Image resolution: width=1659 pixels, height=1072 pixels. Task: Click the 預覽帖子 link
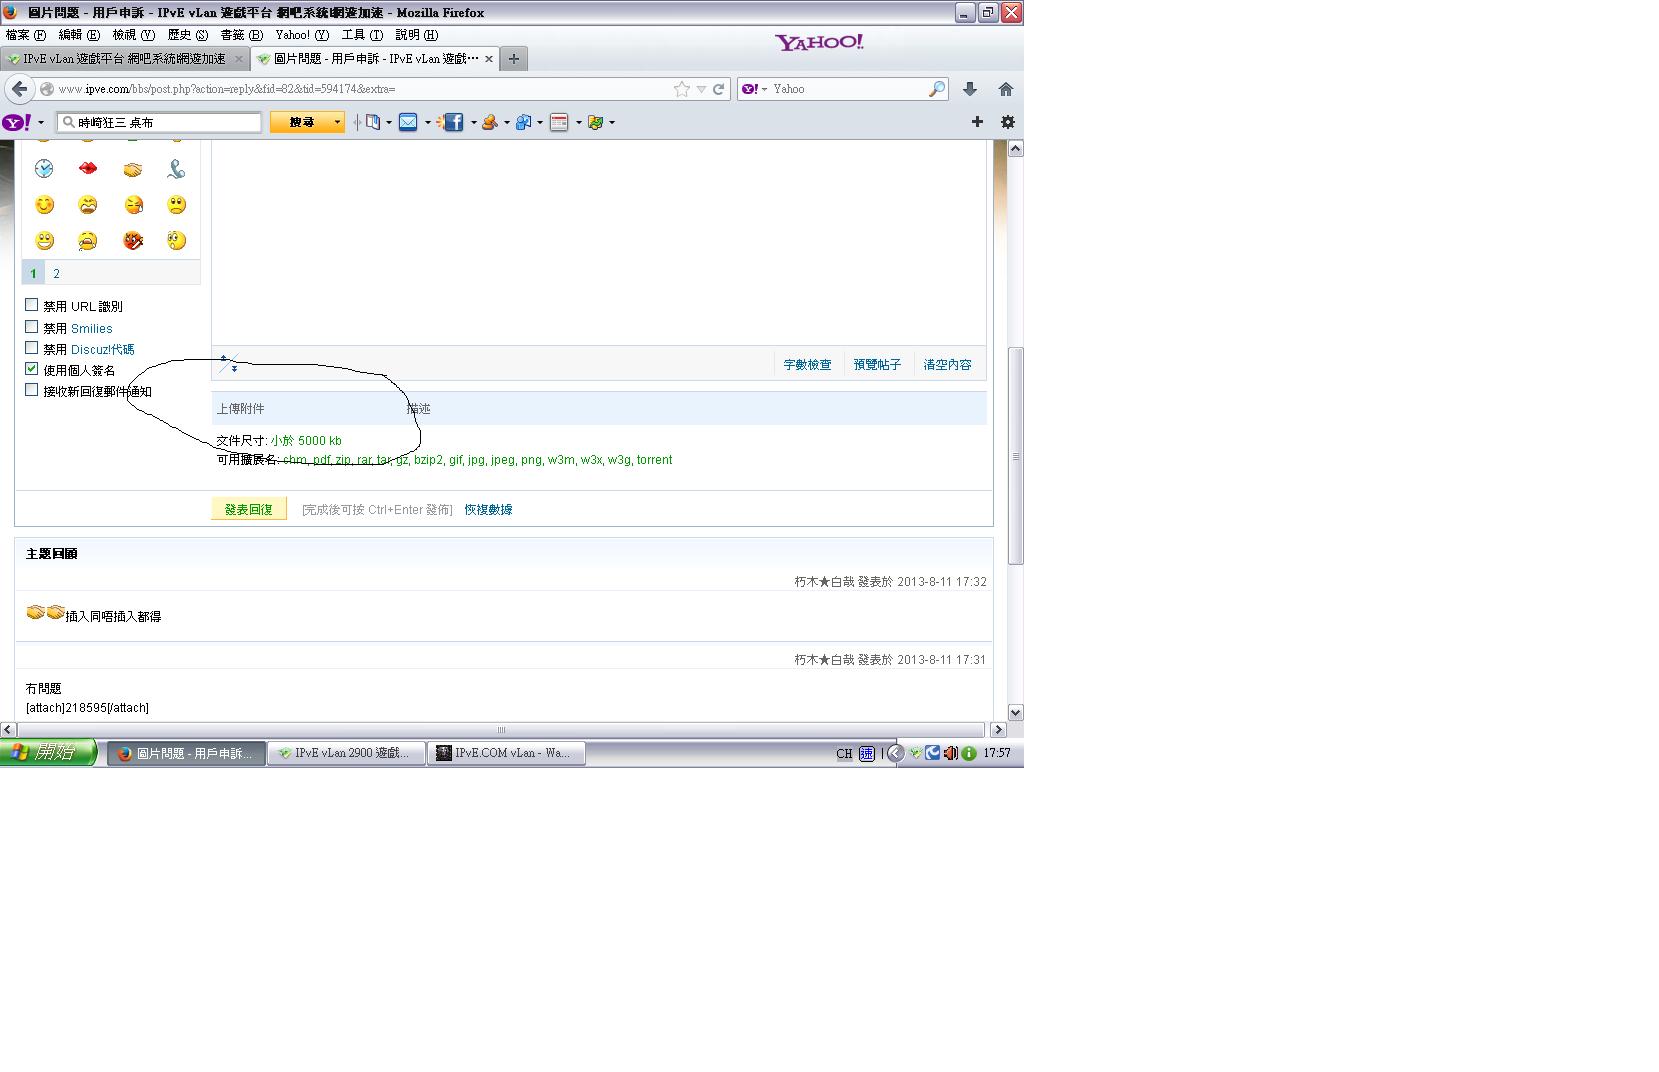pyautogui.click(x=877, y=365)
